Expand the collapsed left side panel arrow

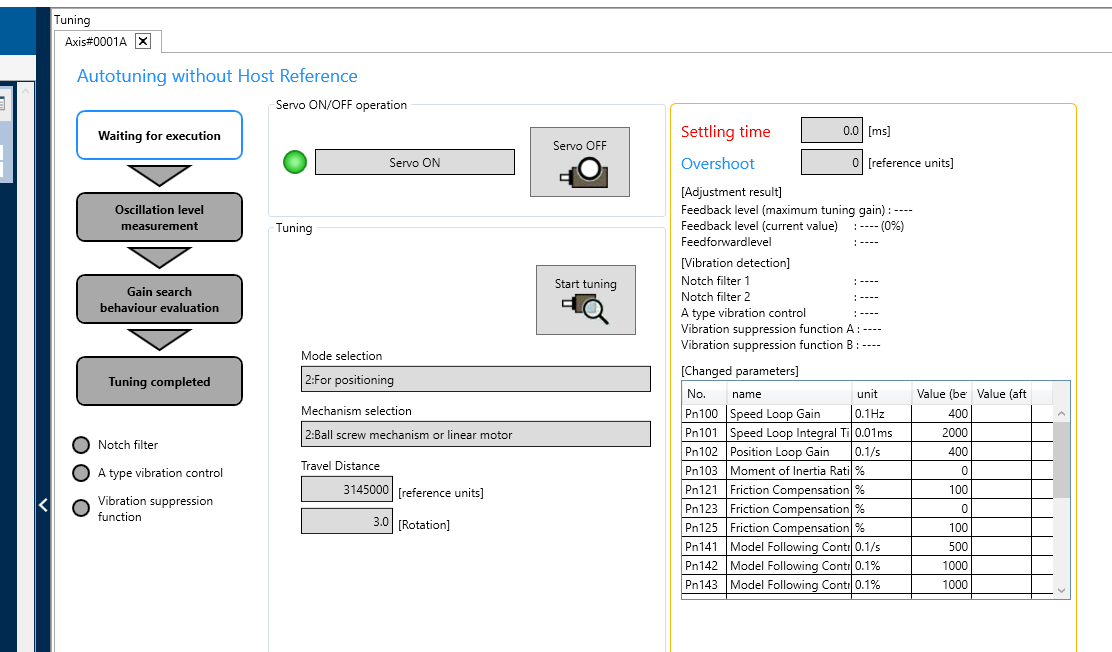(x=43, y=504)
